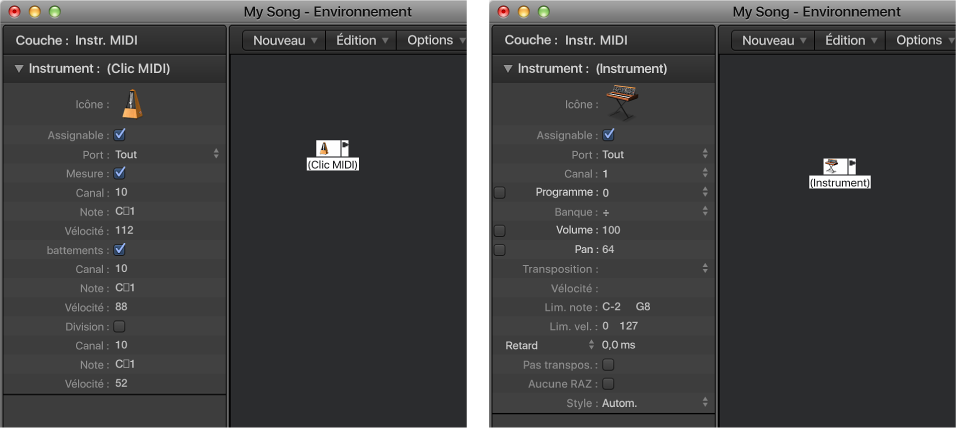956x428 pixels.
Task: Click the output flag on the Clic MIDI object
Action: pos(344,148)
